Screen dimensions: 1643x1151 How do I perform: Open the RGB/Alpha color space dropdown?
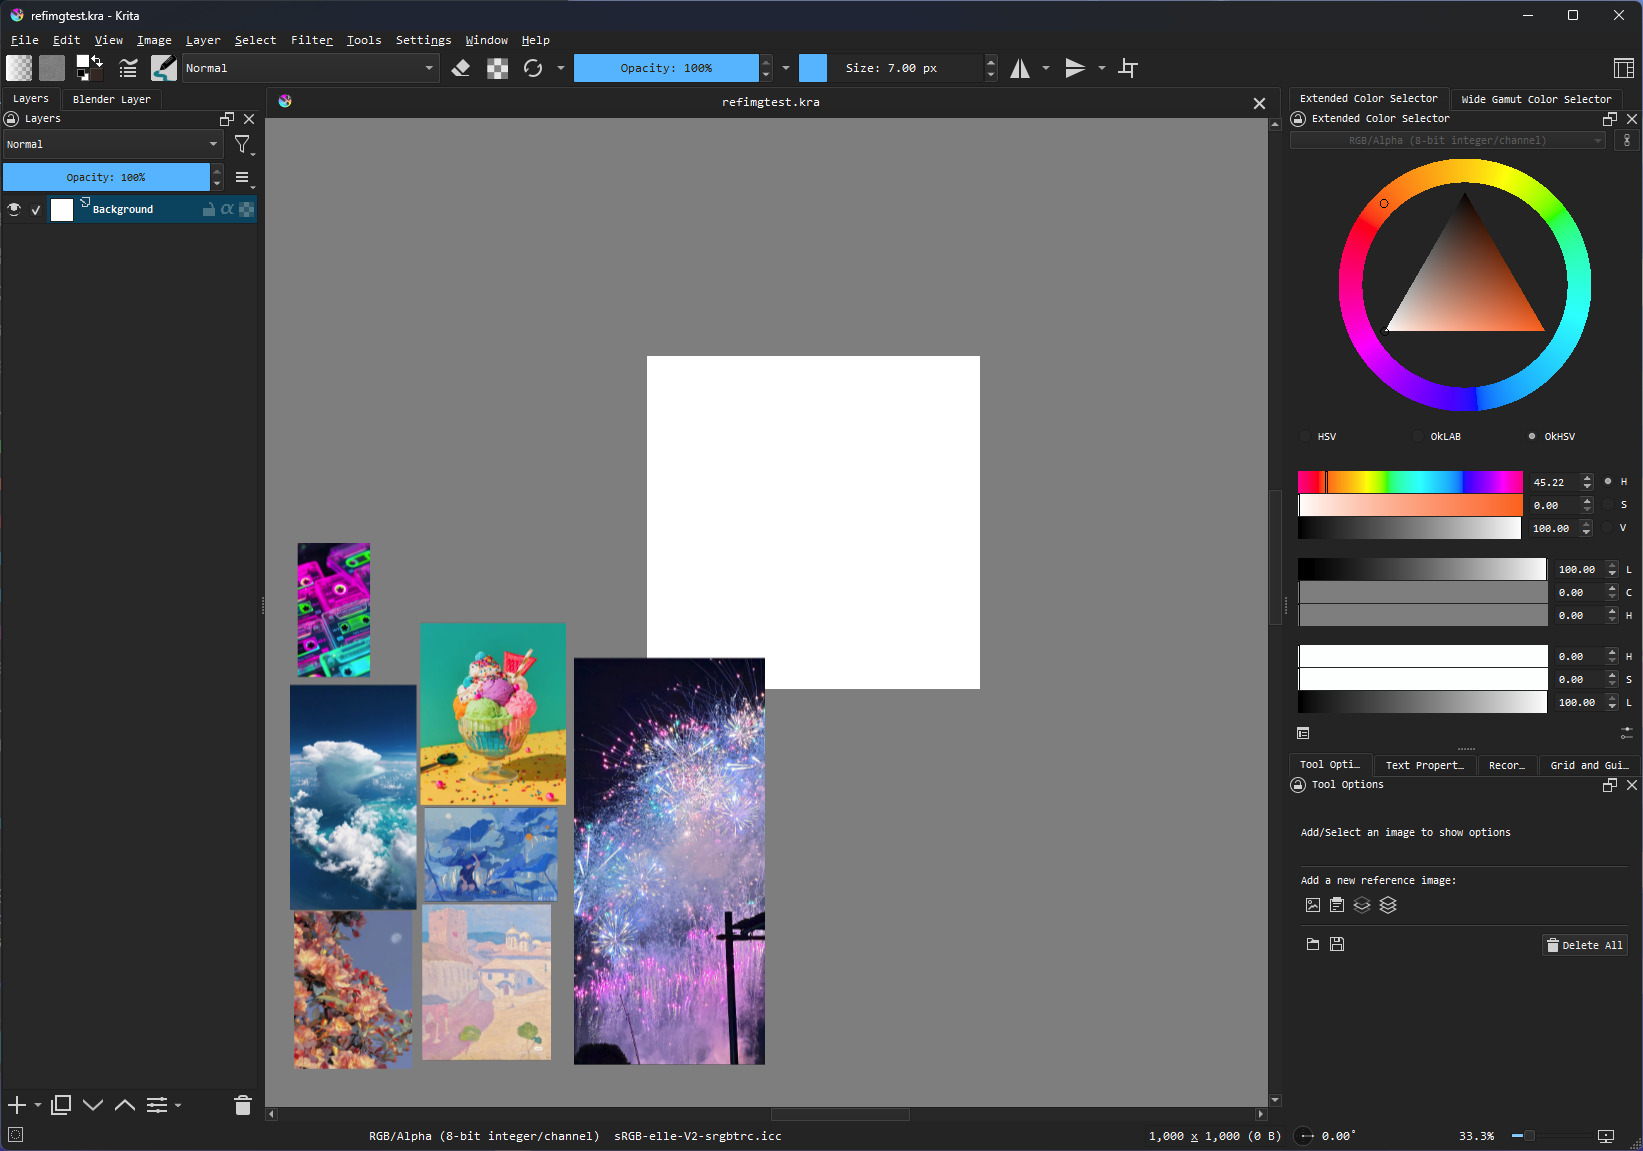[x=1448, y=140]
